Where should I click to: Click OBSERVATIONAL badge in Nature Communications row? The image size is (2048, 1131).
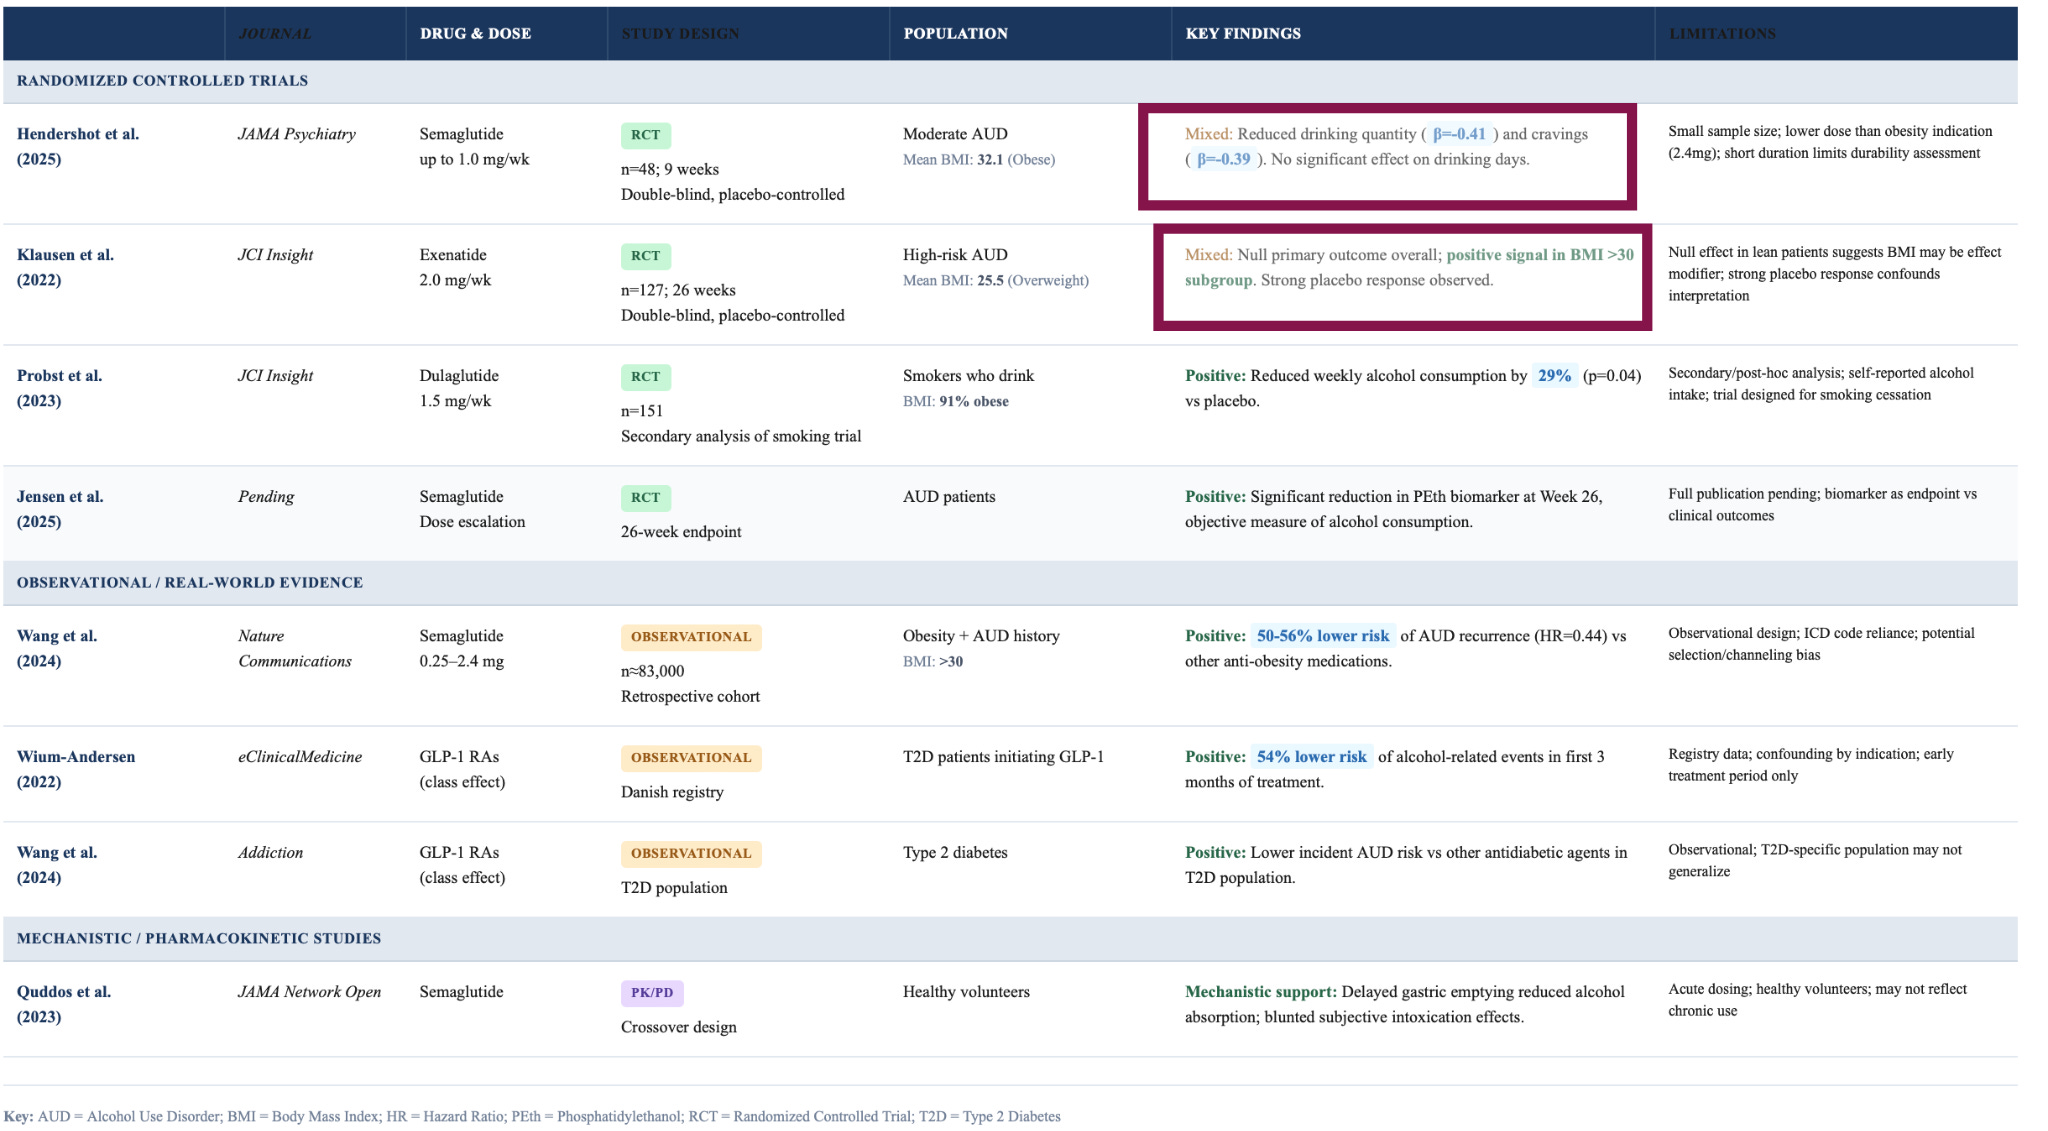(691, 637)
